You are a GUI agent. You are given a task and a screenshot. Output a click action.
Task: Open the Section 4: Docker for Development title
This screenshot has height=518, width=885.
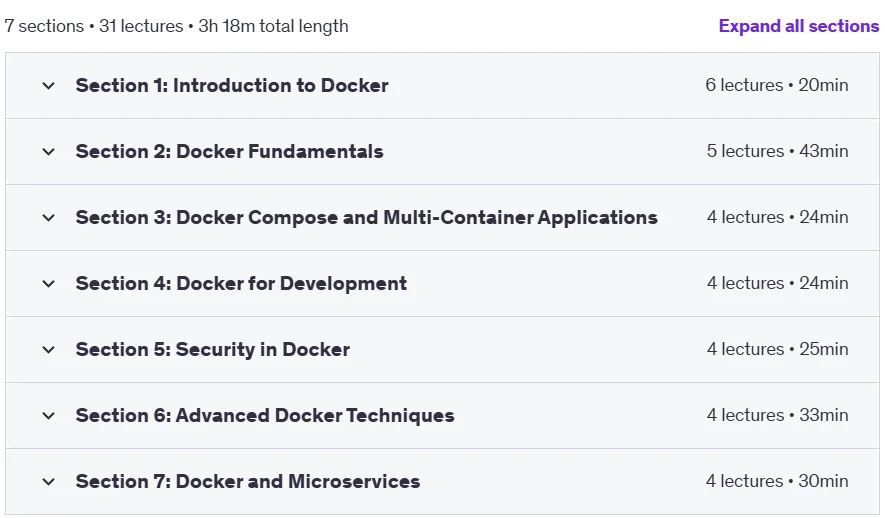pyautogui.click(x=241, y=283)
